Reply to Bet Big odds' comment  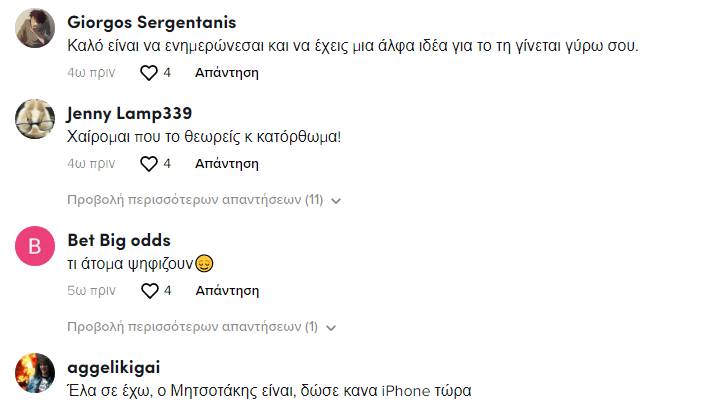pos(226,291)
